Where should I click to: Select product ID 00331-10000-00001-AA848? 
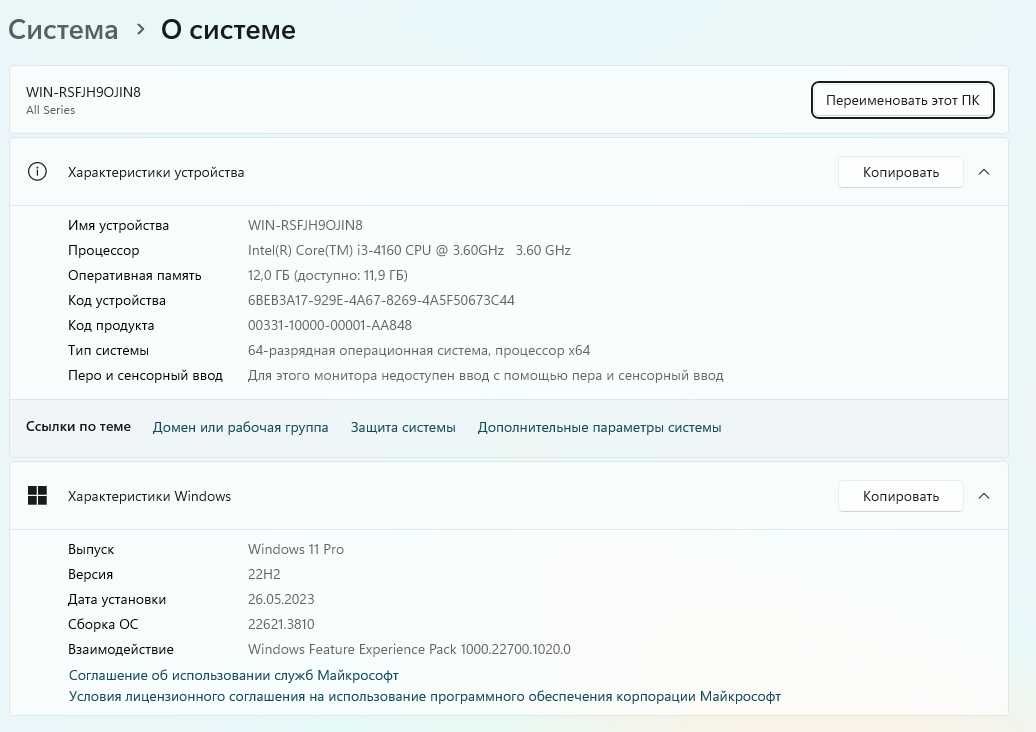(x=330, y=326)
